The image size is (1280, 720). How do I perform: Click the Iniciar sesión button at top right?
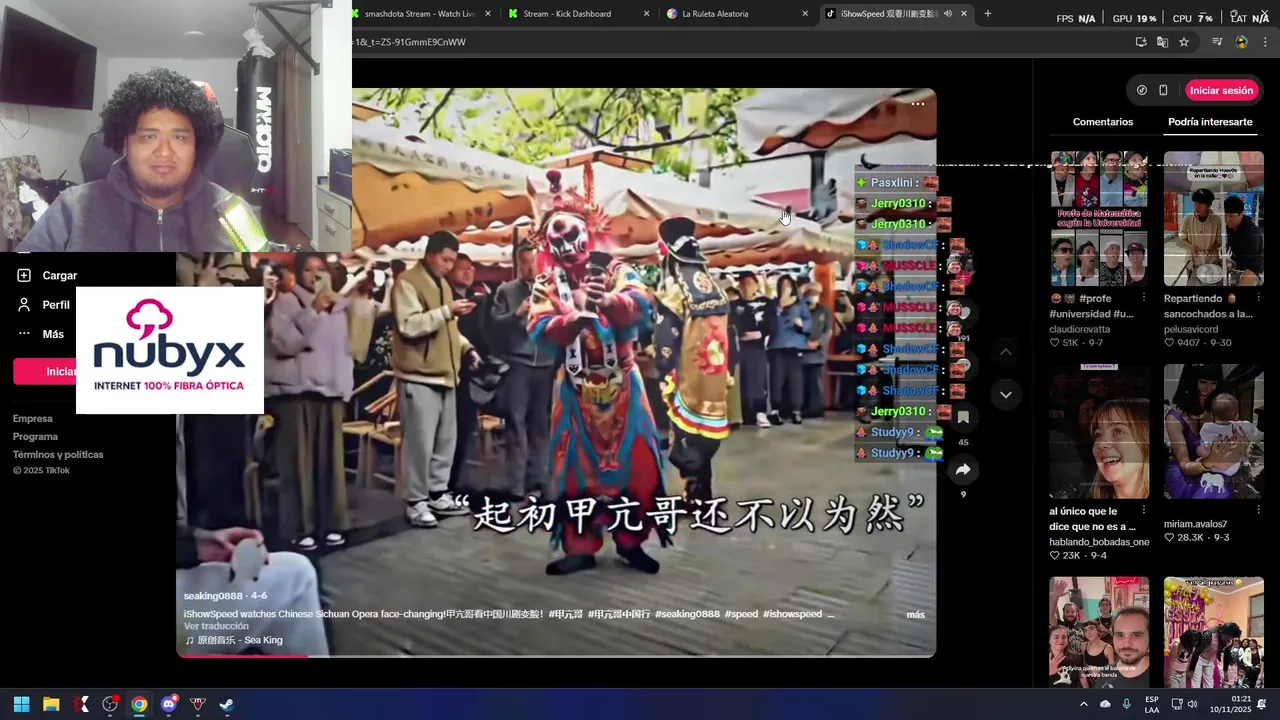(x=1221, y=90)
